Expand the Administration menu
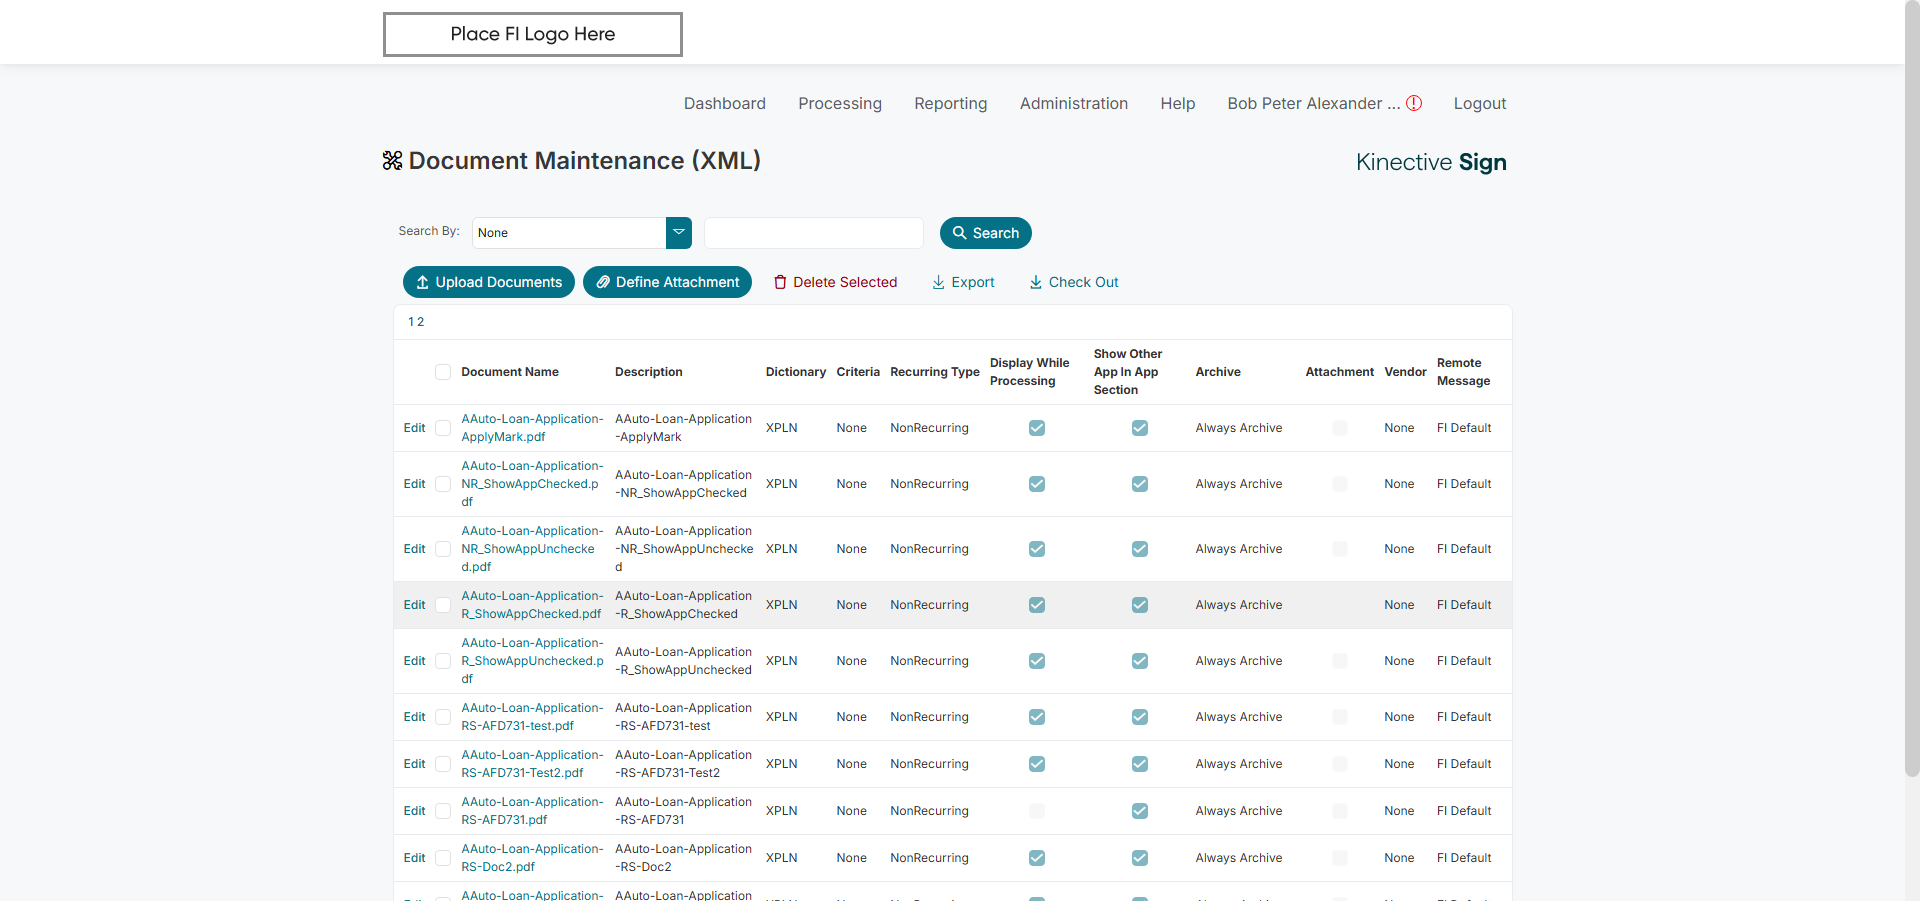Screen dimensions: 1920x901 tap(1073, 104)
